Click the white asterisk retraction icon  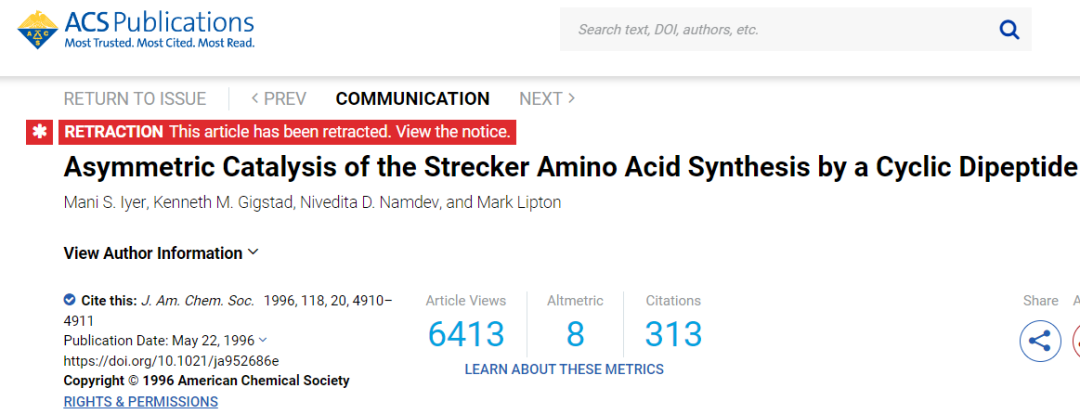click(x=40, y=132)
